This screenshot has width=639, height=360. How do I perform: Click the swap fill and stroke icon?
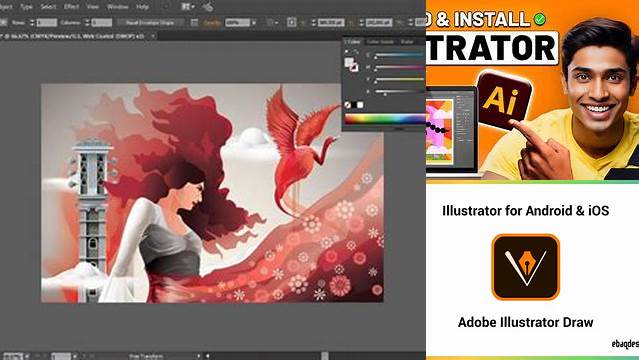(356, 52)
